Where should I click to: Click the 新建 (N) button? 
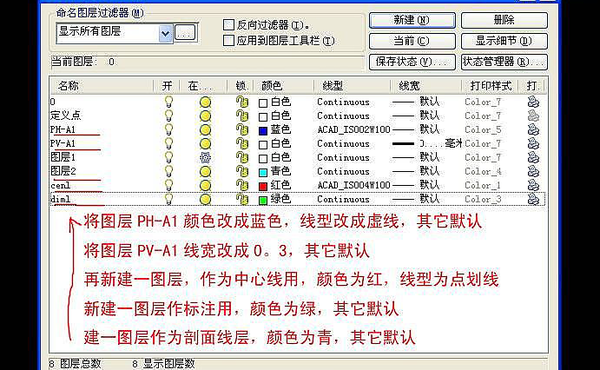pyautogui.click(x=412, y=20)
